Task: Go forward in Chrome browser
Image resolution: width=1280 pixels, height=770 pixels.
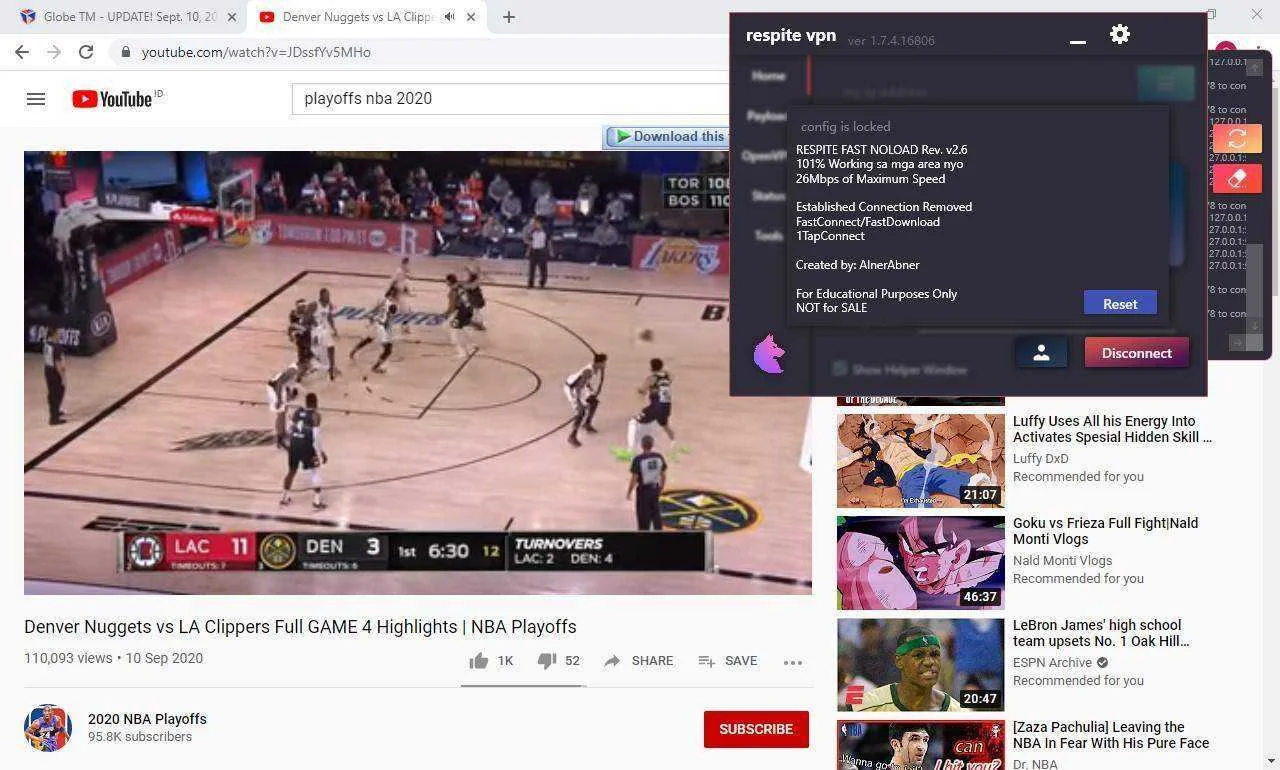Action: pos(54,52)
